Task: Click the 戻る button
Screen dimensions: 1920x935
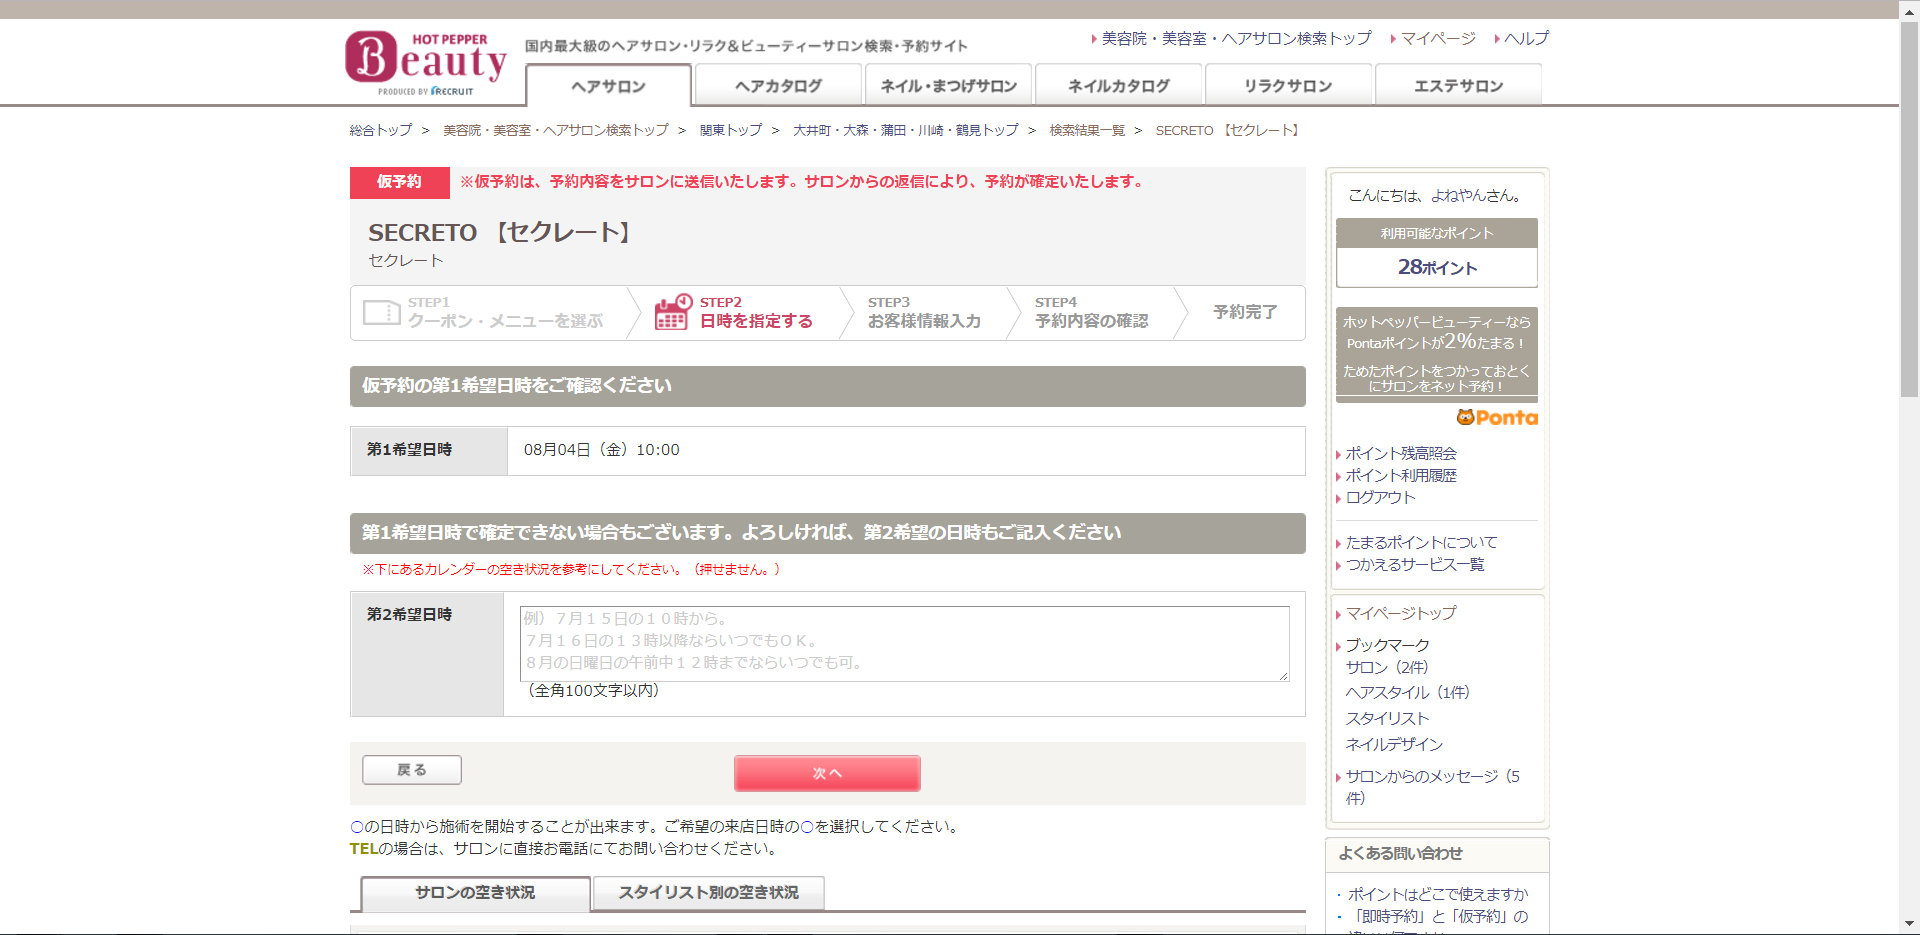Action: point(412,770)
